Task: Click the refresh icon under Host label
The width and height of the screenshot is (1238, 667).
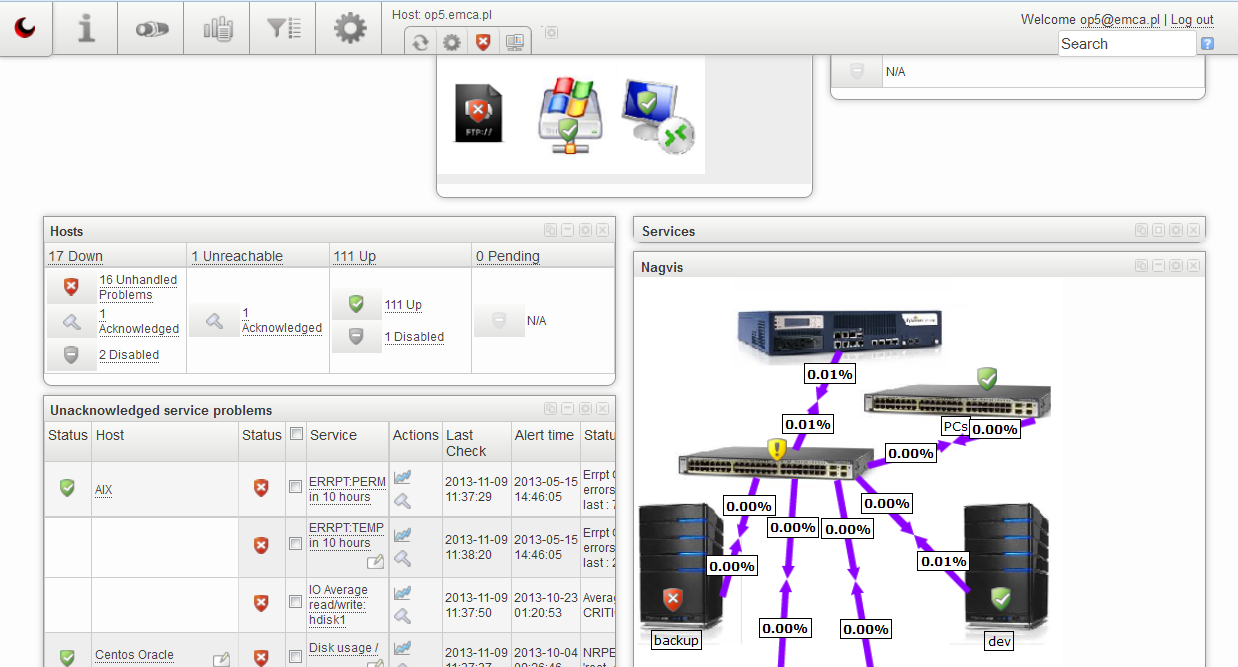Action: pyautogui.click(x=421, y=42)
